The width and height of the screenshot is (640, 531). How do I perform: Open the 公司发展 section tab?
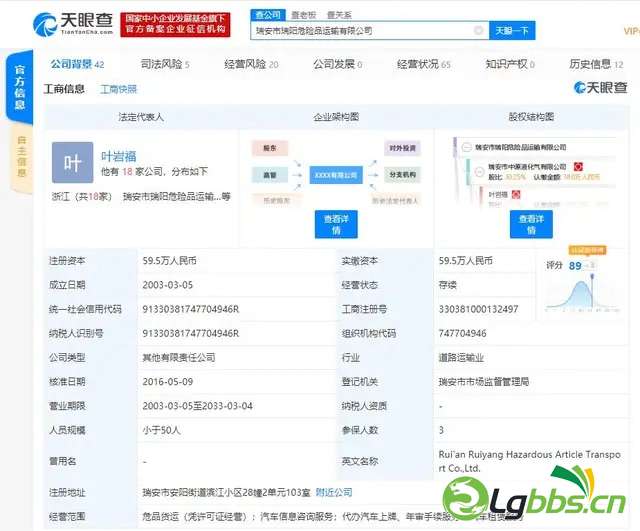point(338,64)
